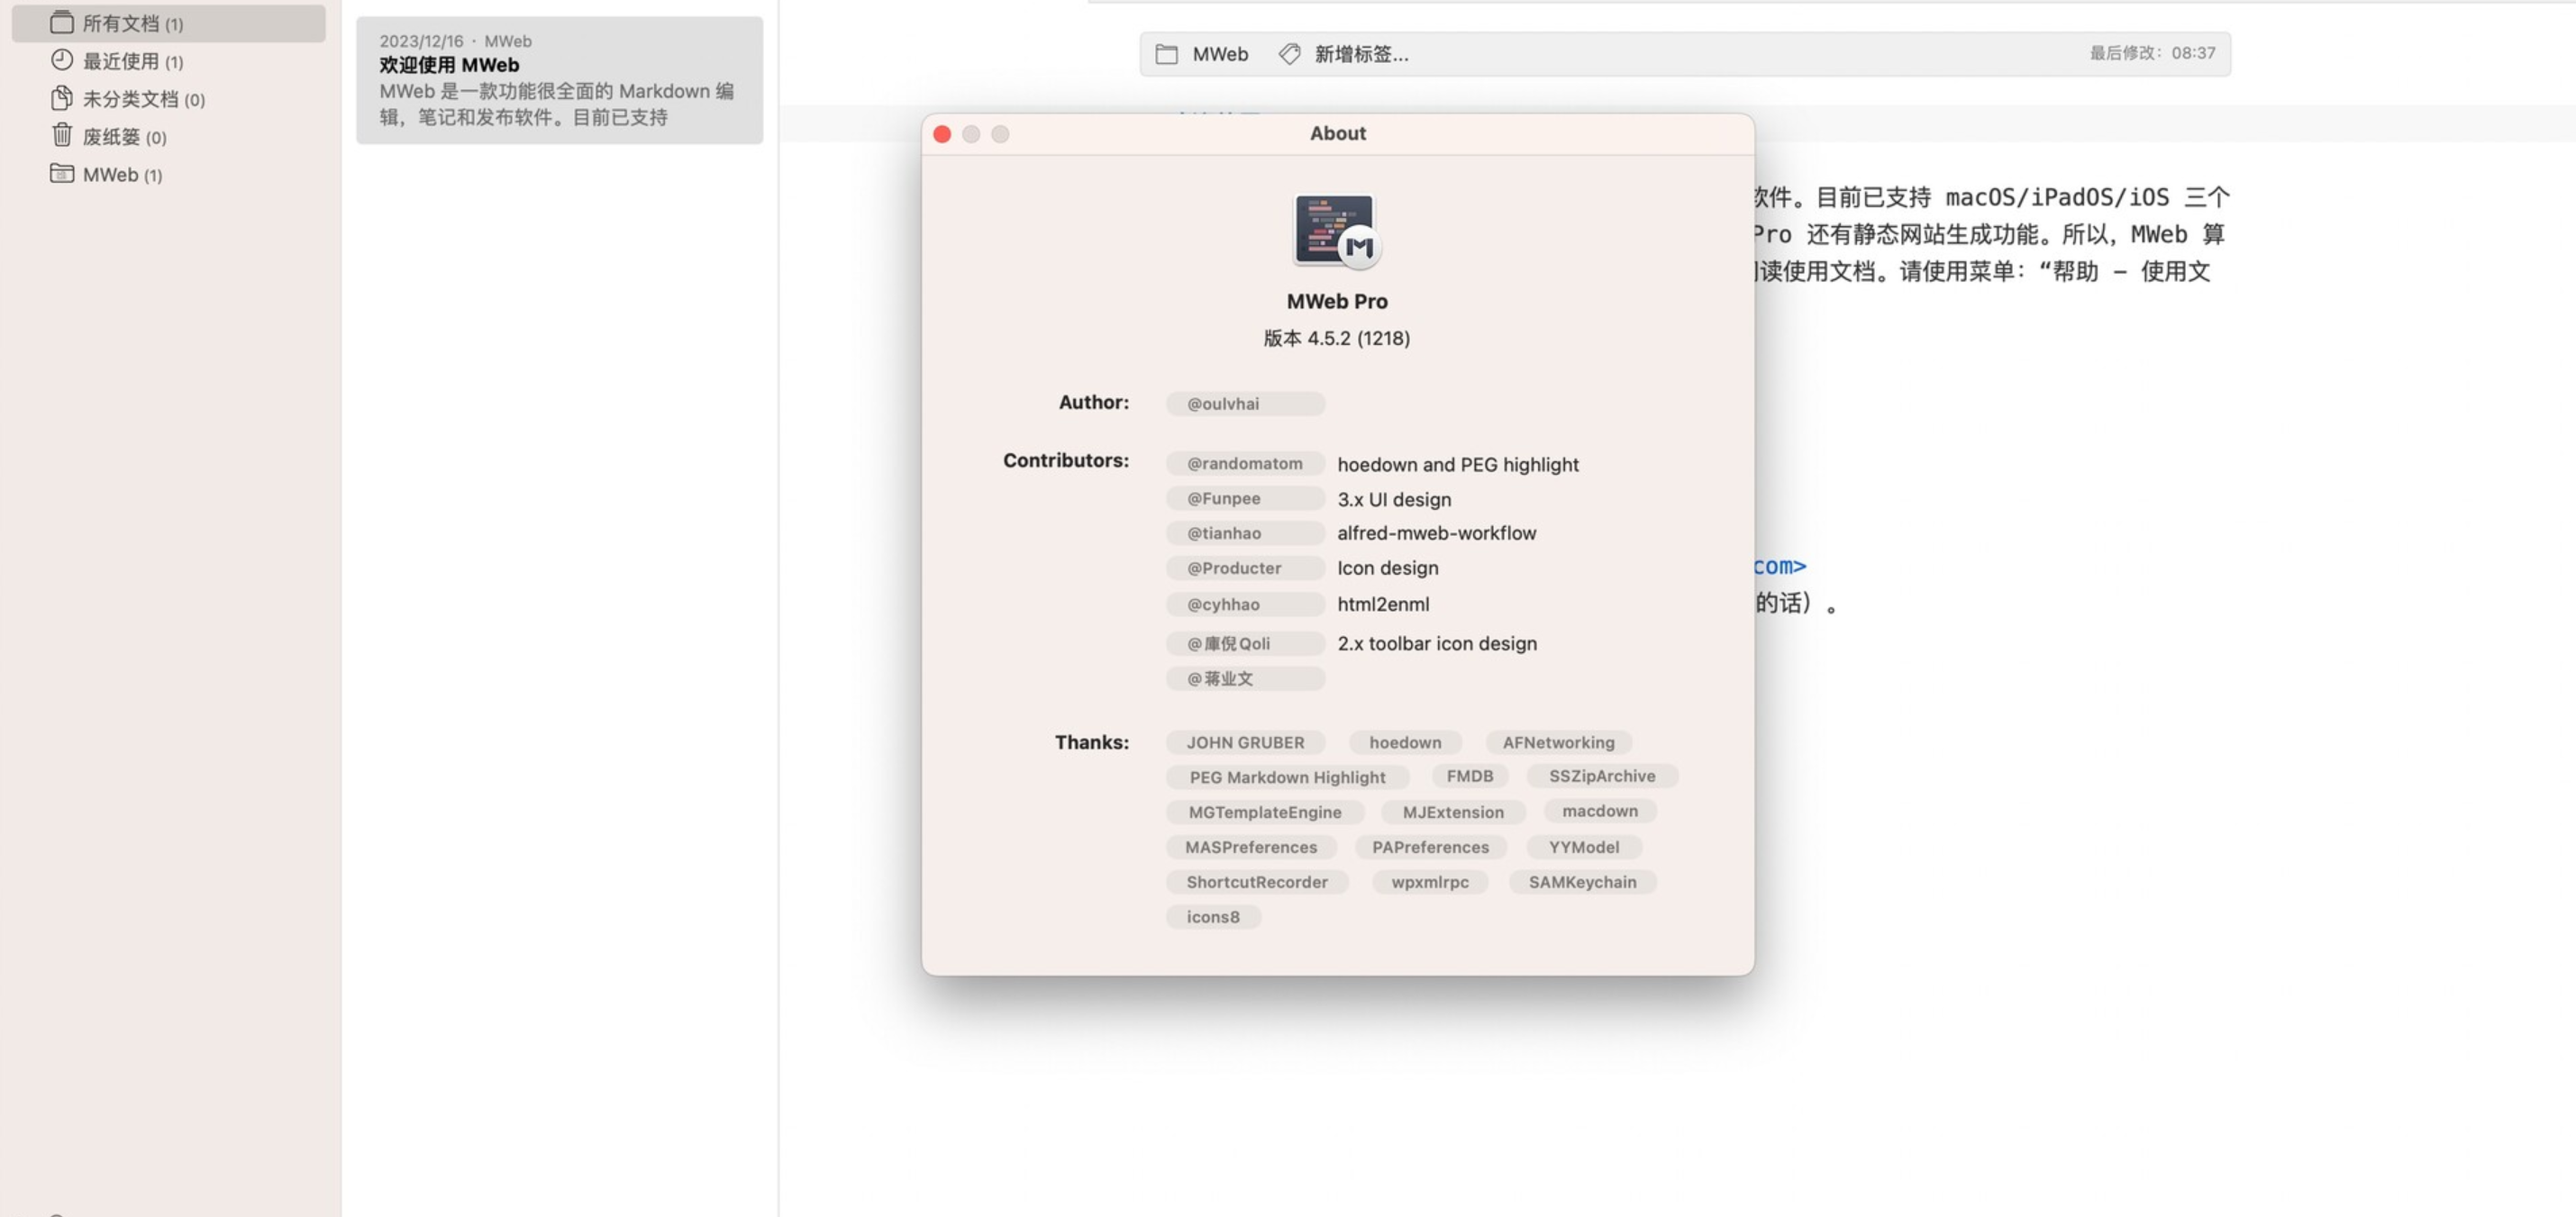Open contributor link @cyhhao
This screenshot has height=1217, width=2576.
(x=1245, y=605)
